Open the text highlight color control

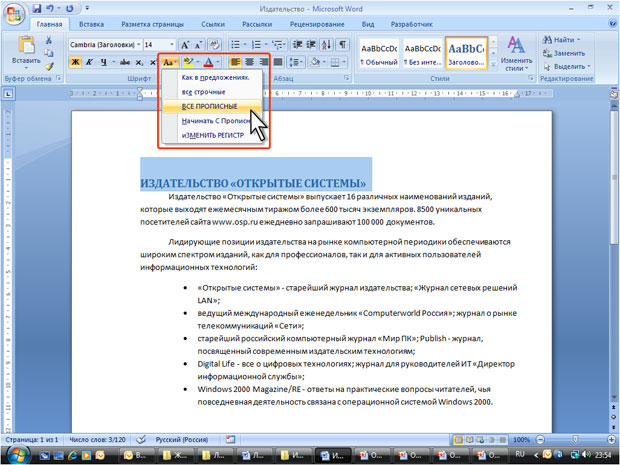click(x=191, y=62)
